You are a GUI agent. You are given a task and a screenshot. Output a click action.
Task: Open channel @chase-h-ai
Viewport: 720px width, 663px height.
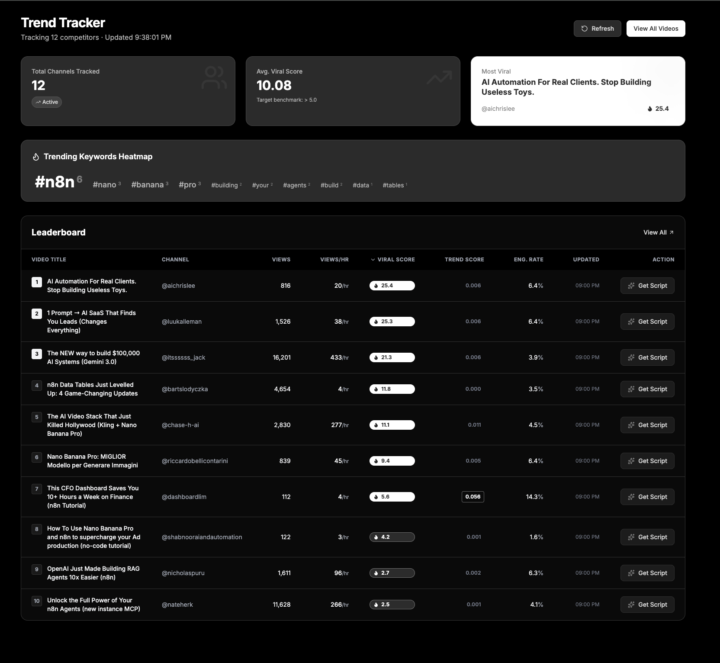coord(180,425)
